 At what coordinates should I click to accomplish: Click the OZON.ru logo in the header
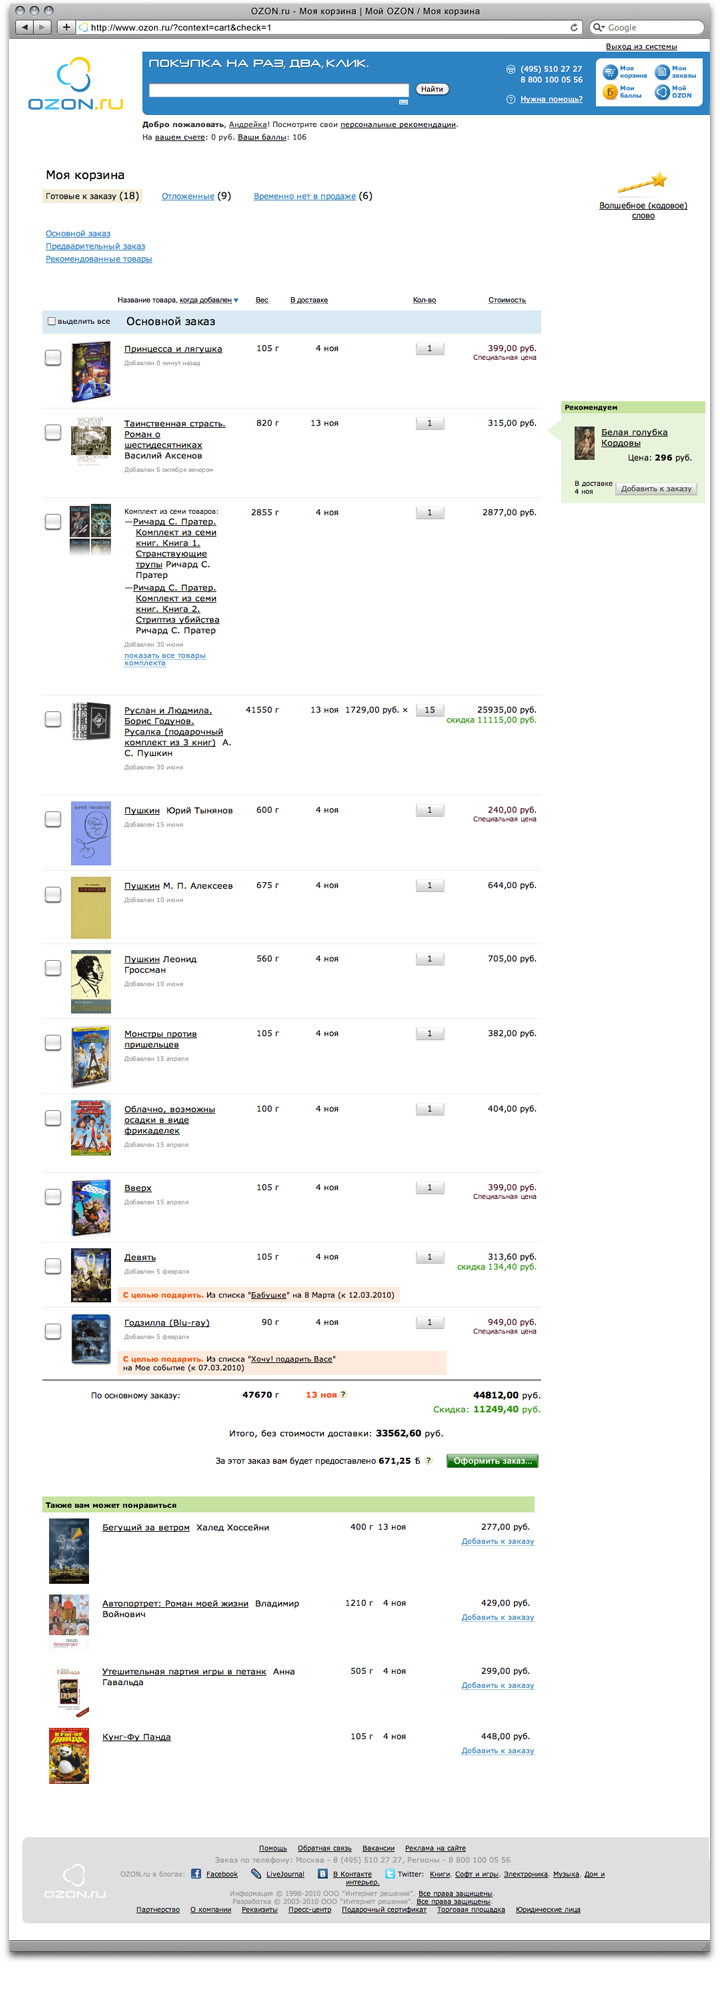75,84
